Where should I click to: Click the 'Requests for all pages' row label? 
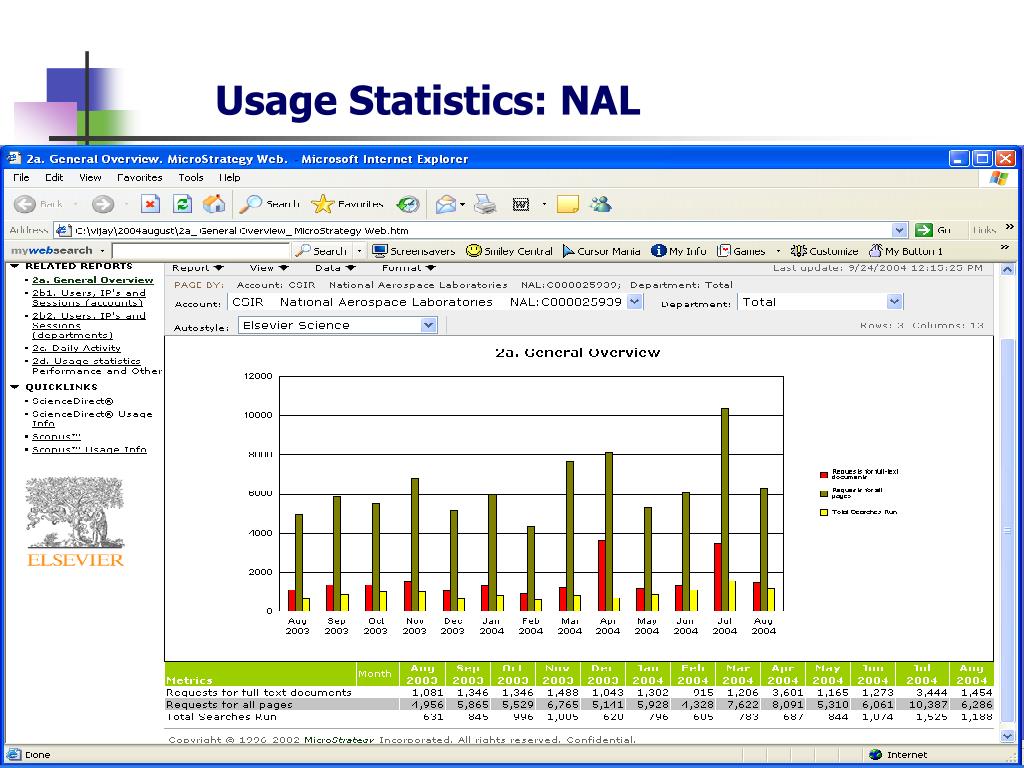tap(229, 705)
